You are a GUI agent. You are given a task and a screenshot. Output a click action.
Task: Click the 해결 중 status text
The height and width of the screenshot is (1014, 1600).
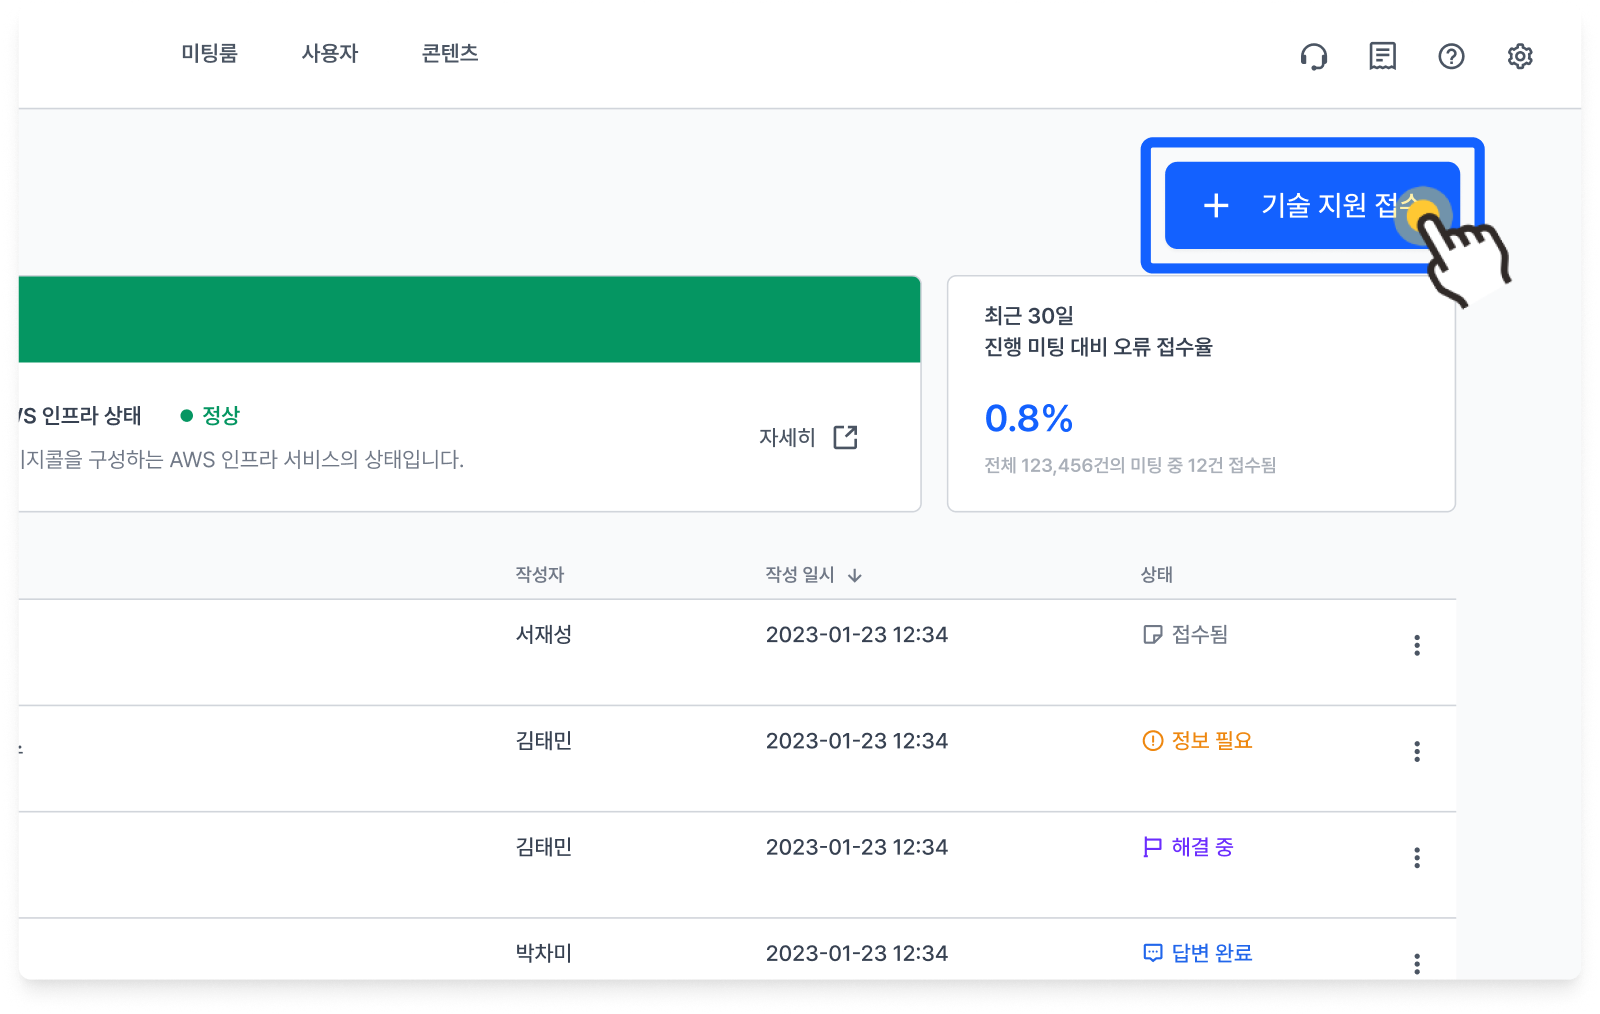click(1203, 847)
